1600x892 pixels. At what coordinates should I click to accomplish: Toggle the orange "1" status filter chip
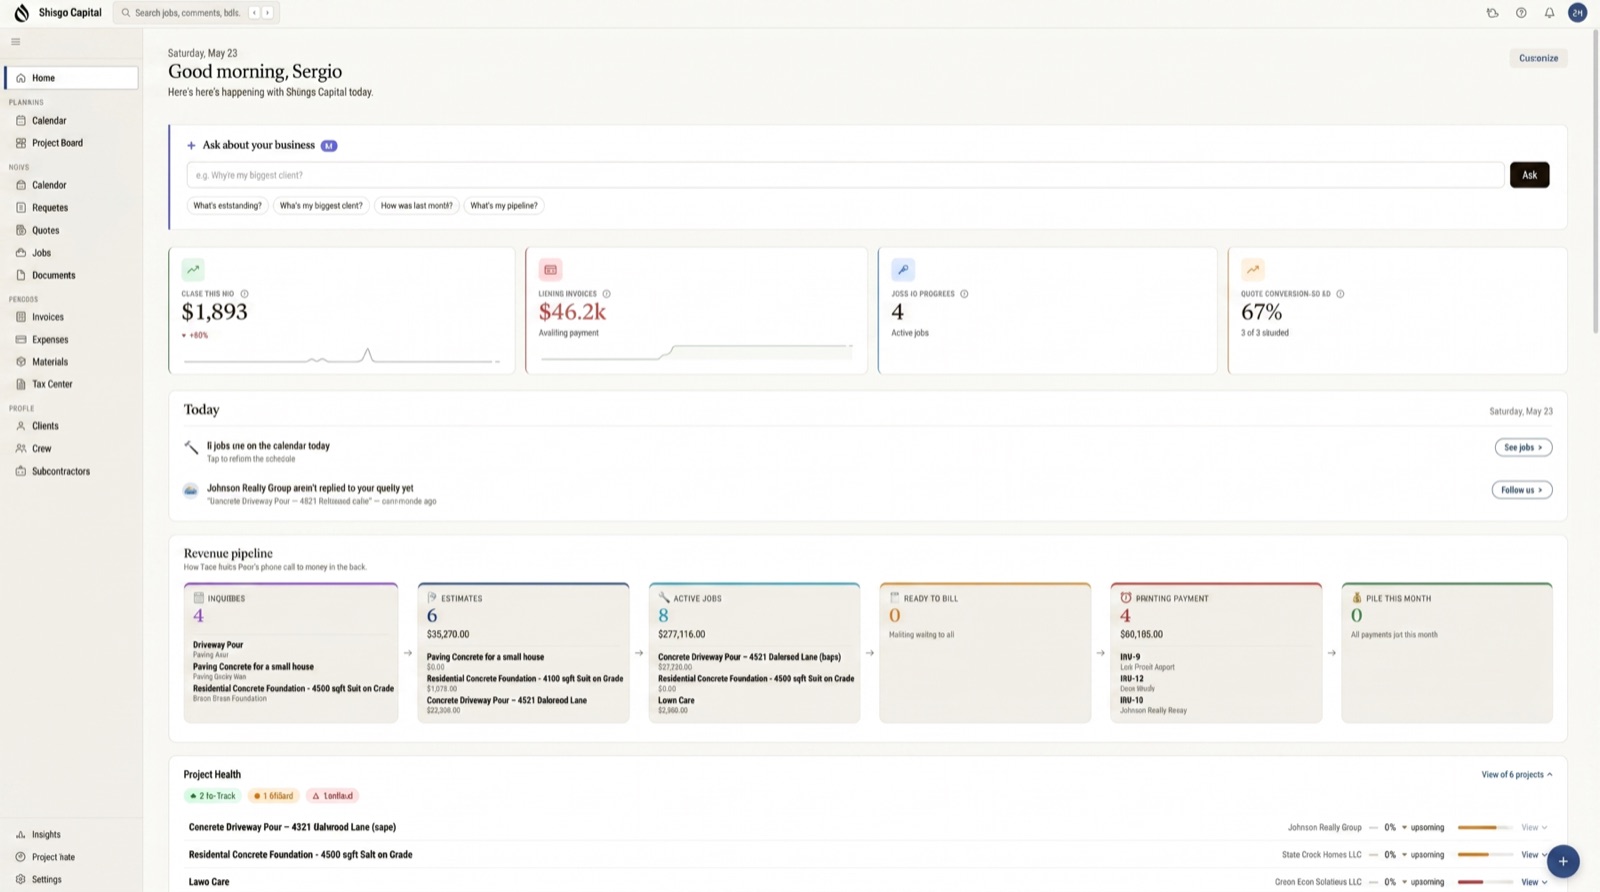[274, 796]
